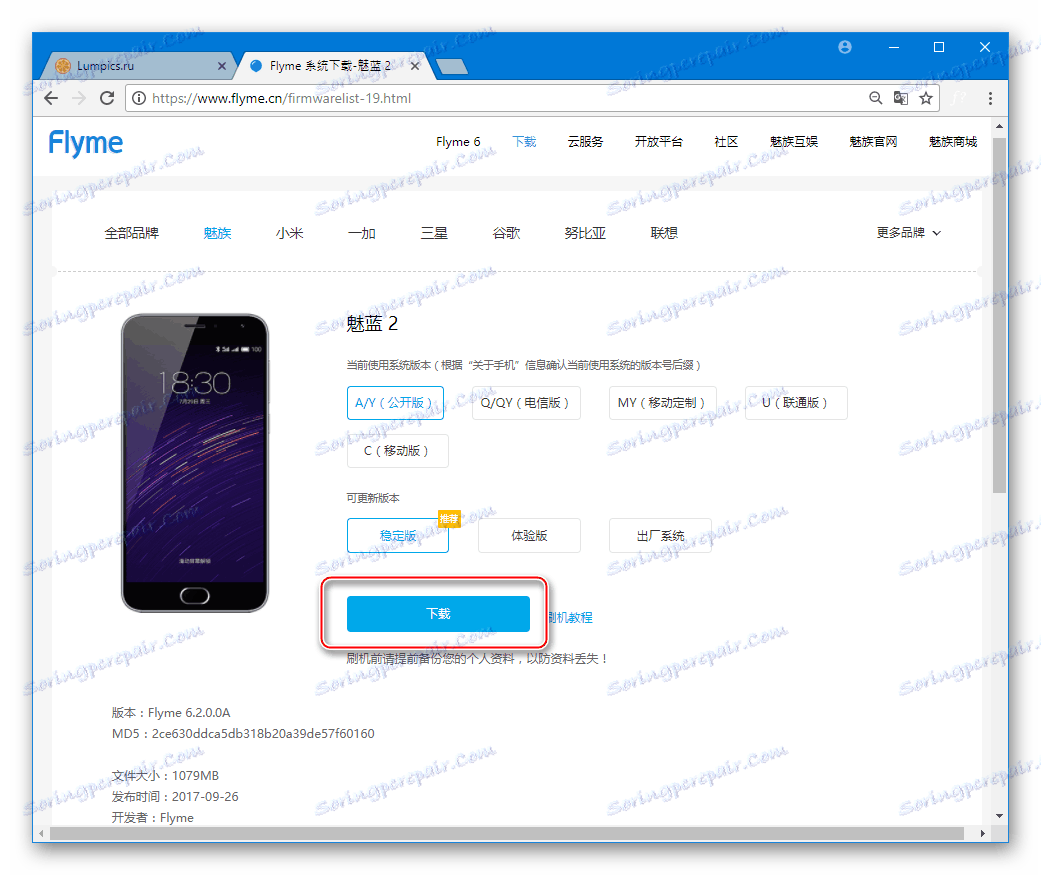
Task: Open the Chrome profile avatar icon
Action: click(844, 47)
